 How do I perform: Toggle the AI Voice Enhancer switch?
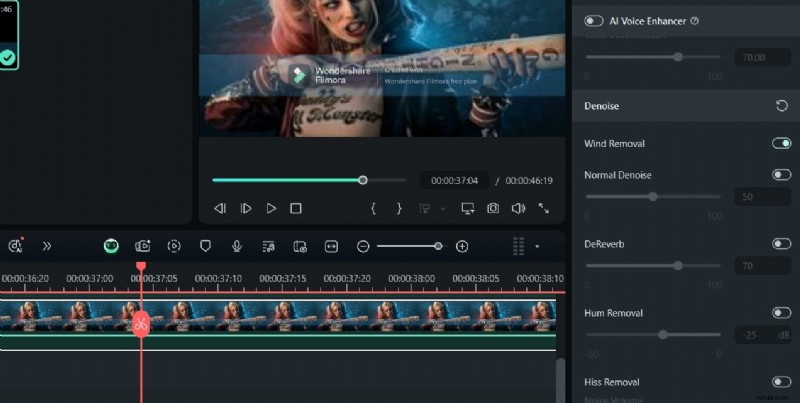point(593,21)
